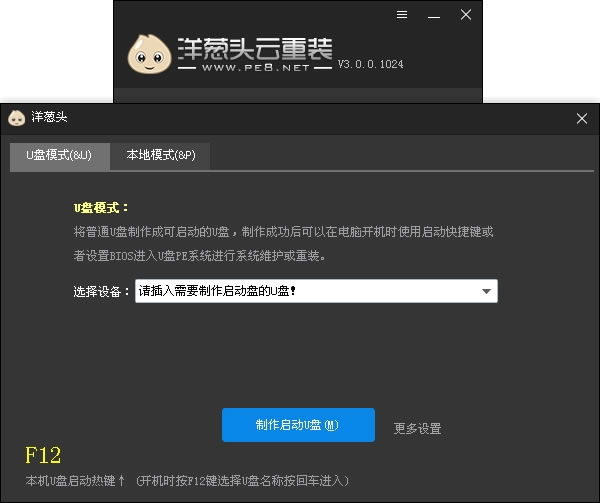600x503 pixels.
Task: Click the WWW.PE8.NET website address
Action: click(x=256, y=71)
